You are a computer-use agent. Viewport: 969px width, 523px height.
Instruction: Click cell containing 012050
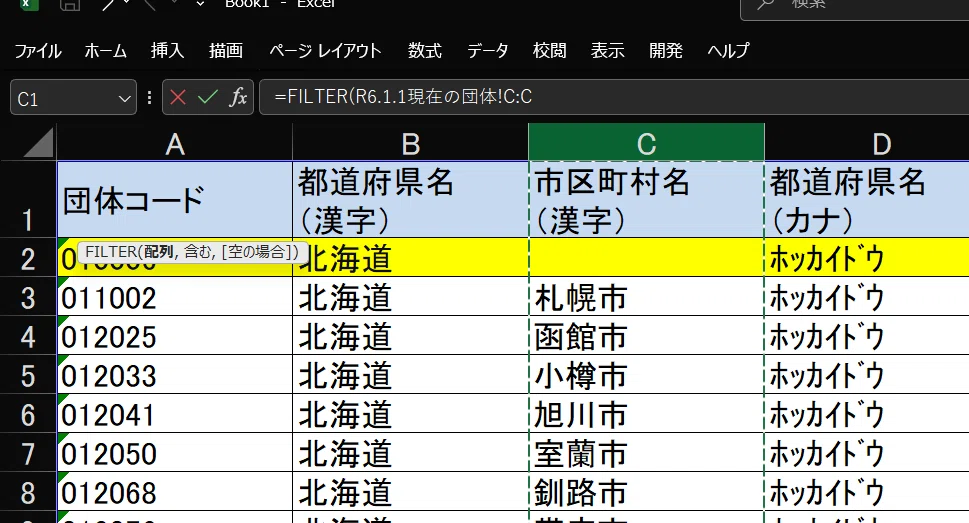pos(174,452)
